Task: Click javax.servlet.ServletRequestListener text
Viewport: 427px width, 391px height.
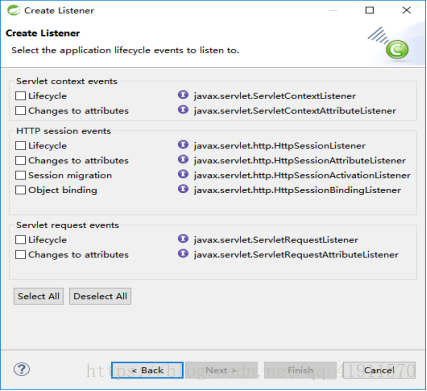Action: pos(276,240)
